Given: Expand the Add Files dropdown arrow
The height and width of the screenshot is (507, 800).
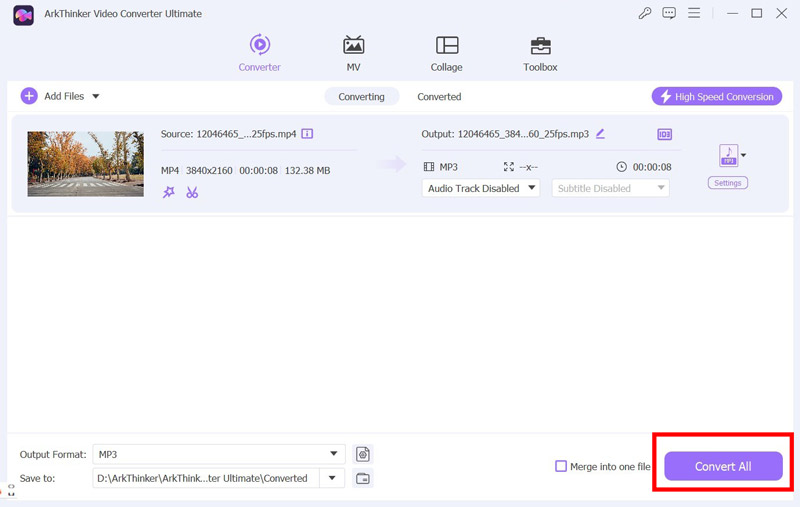Looking at the screenshot, I should (96, 96).
